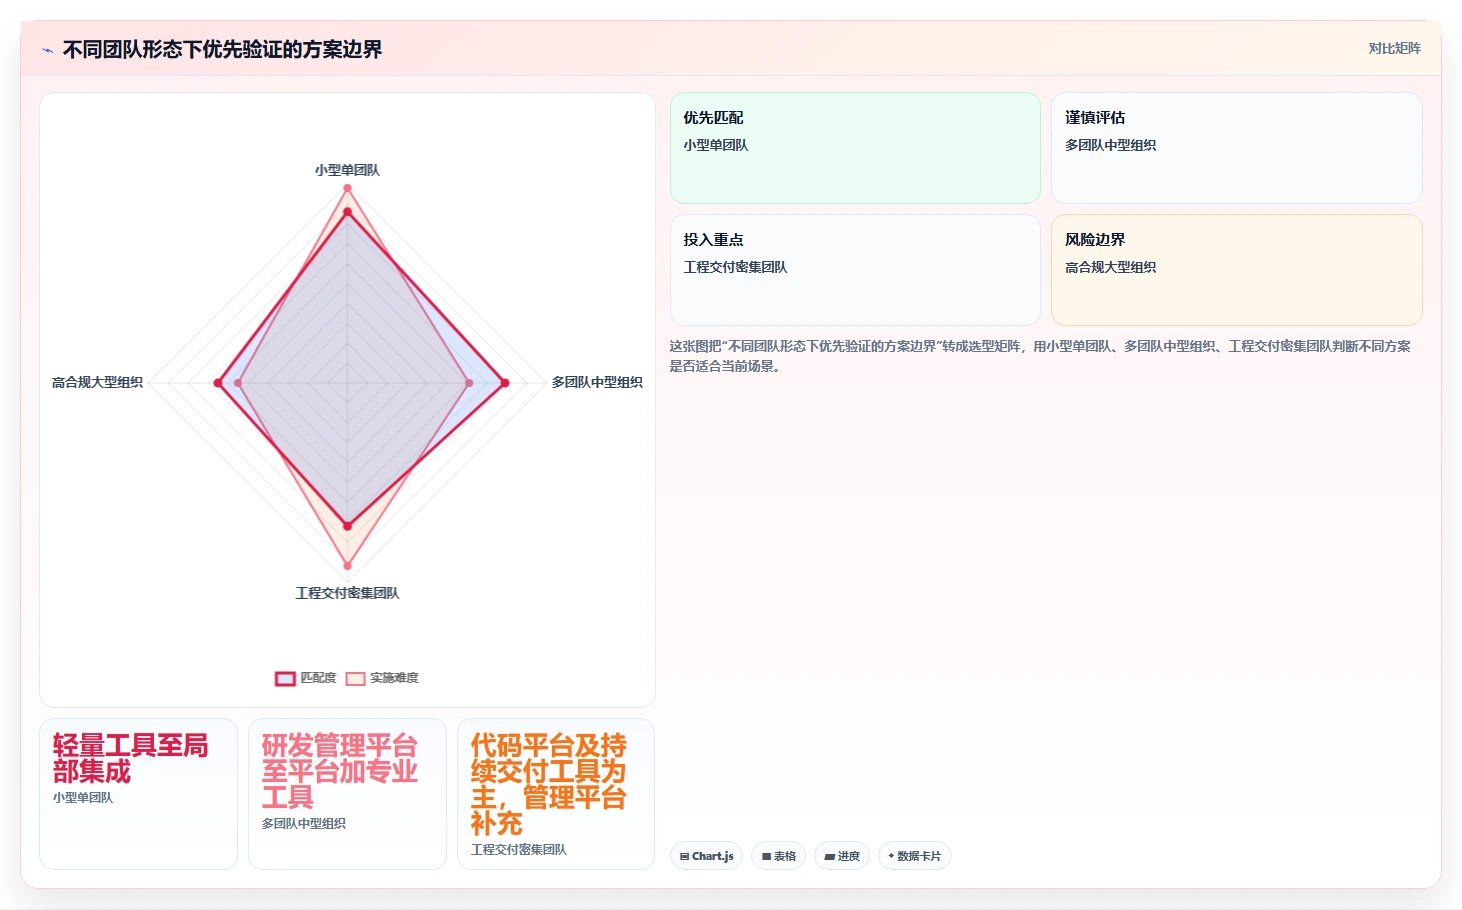This screenshot has height=910, width=1462.
Task: Click 实施难度 data point on 小型单团队 axis
Action: (347, 188)
